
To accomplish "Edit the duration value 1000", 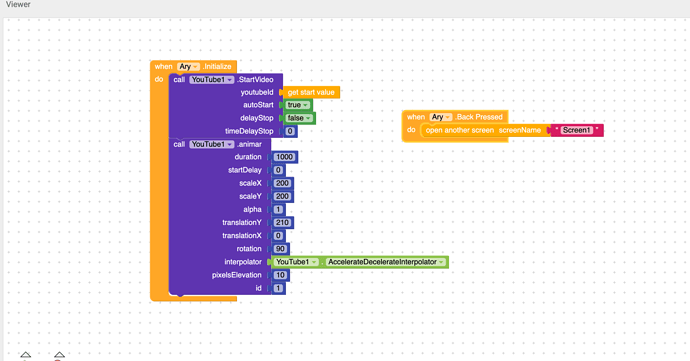I will pos(284,157).
